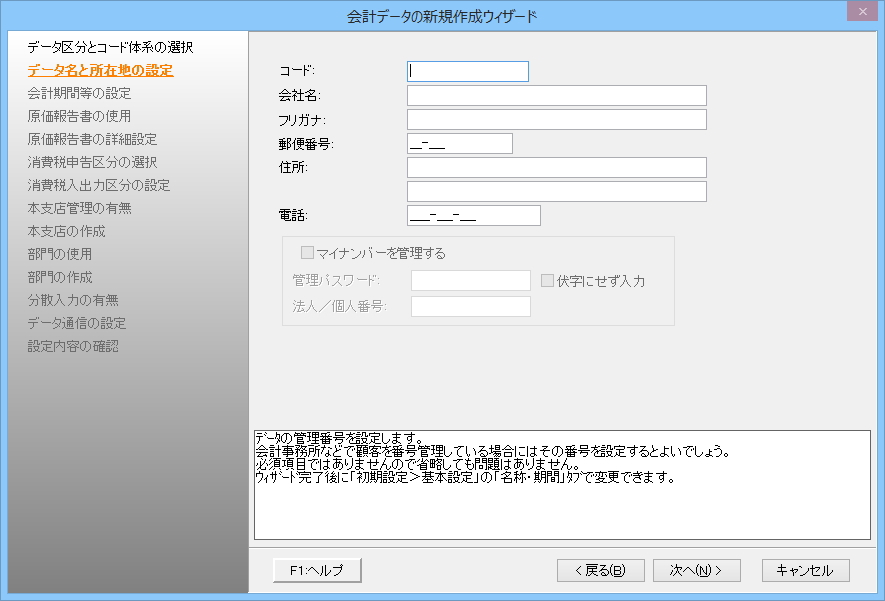885x601 pixels.
Task: Click the 管理パスワード field
Action: (x=470, y=281)
